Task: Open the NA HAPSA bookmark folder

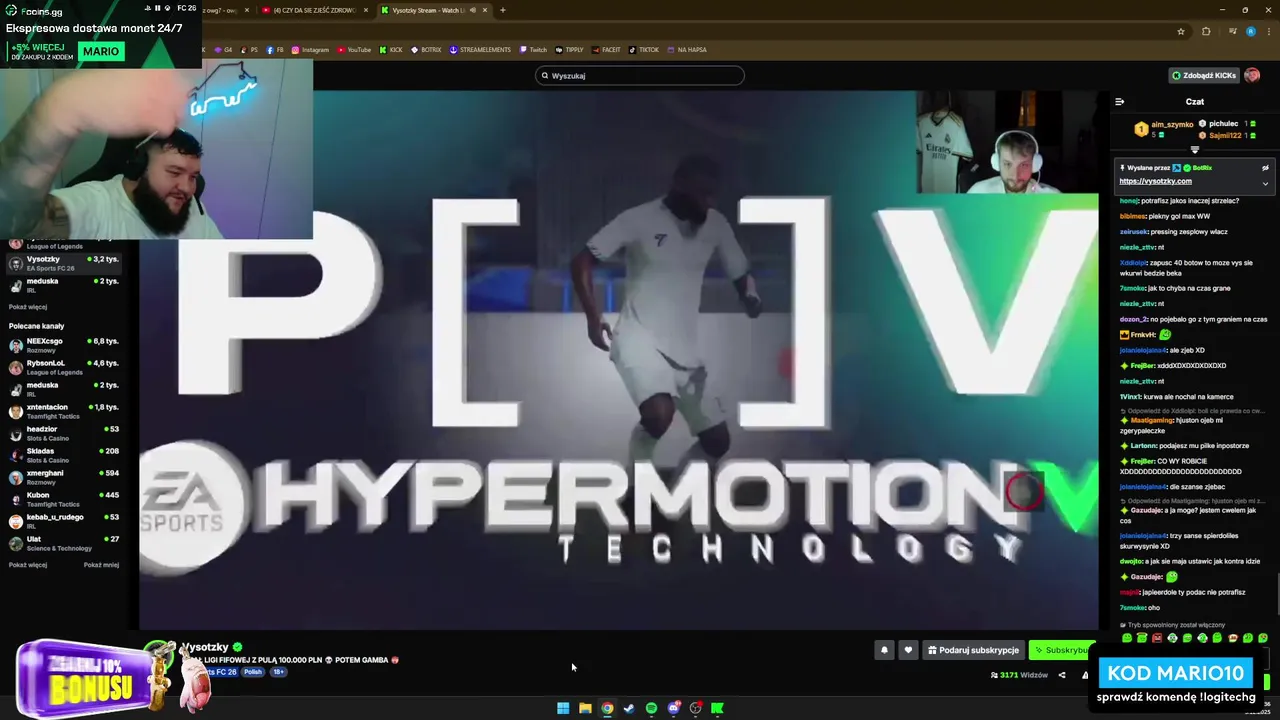Action: point(686,49)
